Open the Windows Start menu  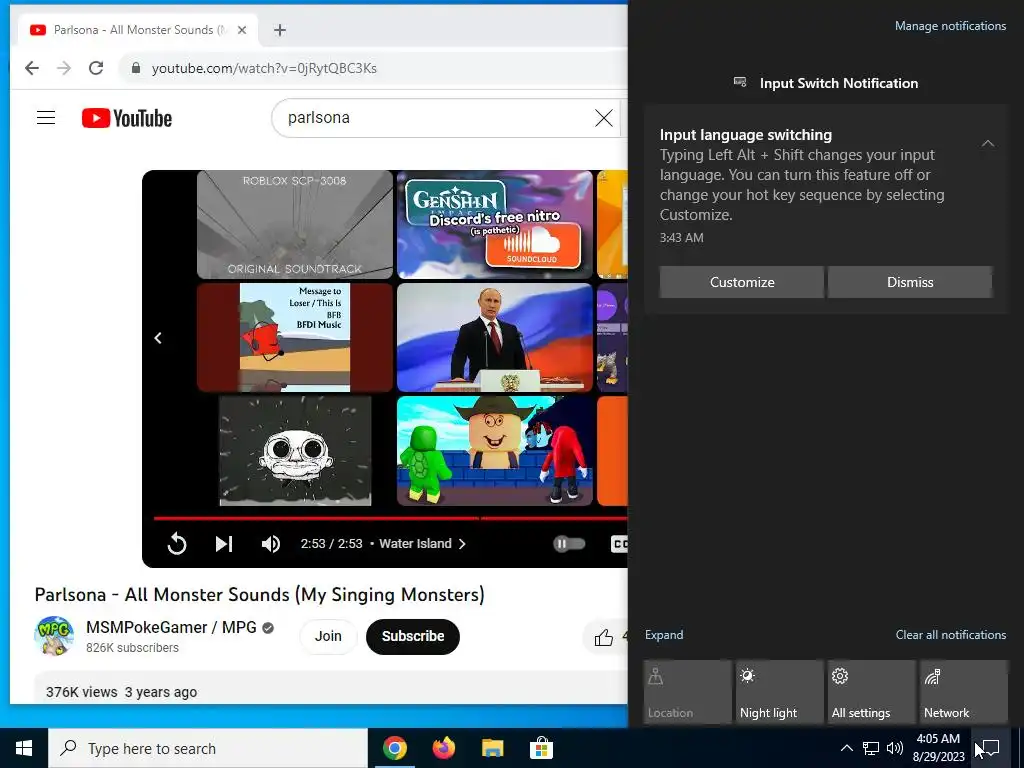pyautogui.click(x=24, y=748)
